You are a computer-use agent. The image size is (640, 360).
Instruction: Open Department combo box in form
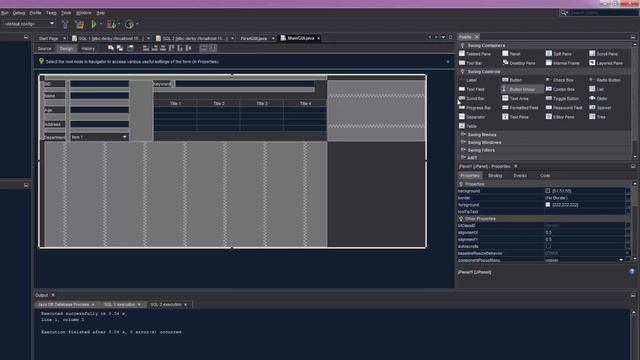[x=100, y=137]
